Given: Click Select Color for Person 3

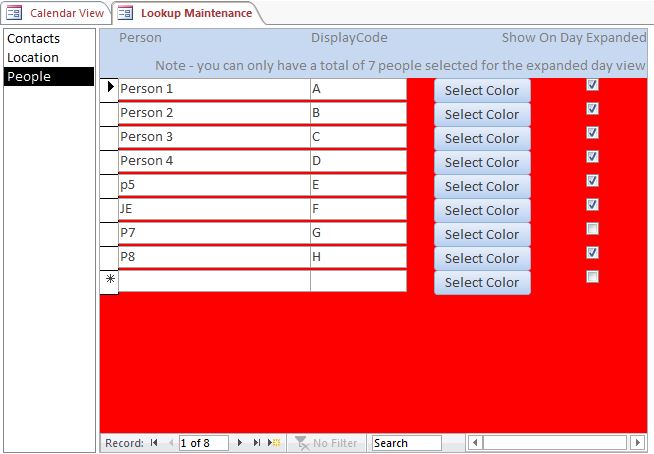Looking at the screenshot, I should [x=482, y=138].
